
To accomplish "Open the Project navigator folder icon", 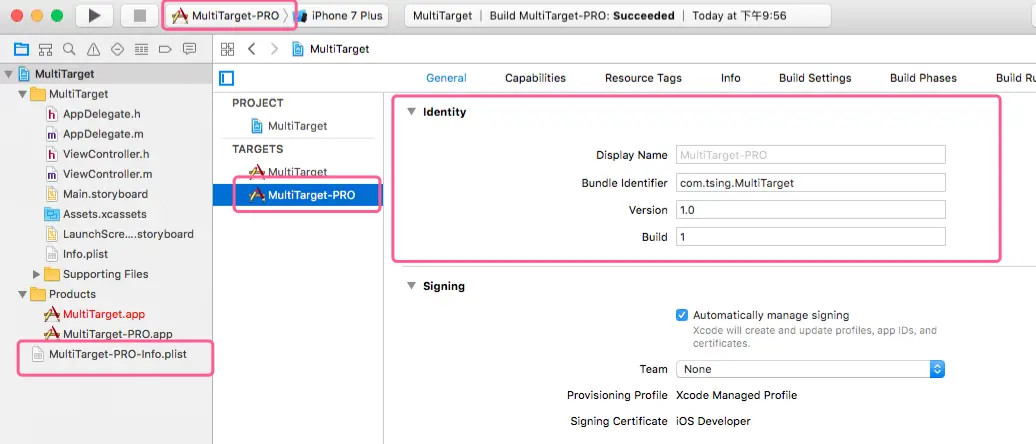I will pos(21,49).
